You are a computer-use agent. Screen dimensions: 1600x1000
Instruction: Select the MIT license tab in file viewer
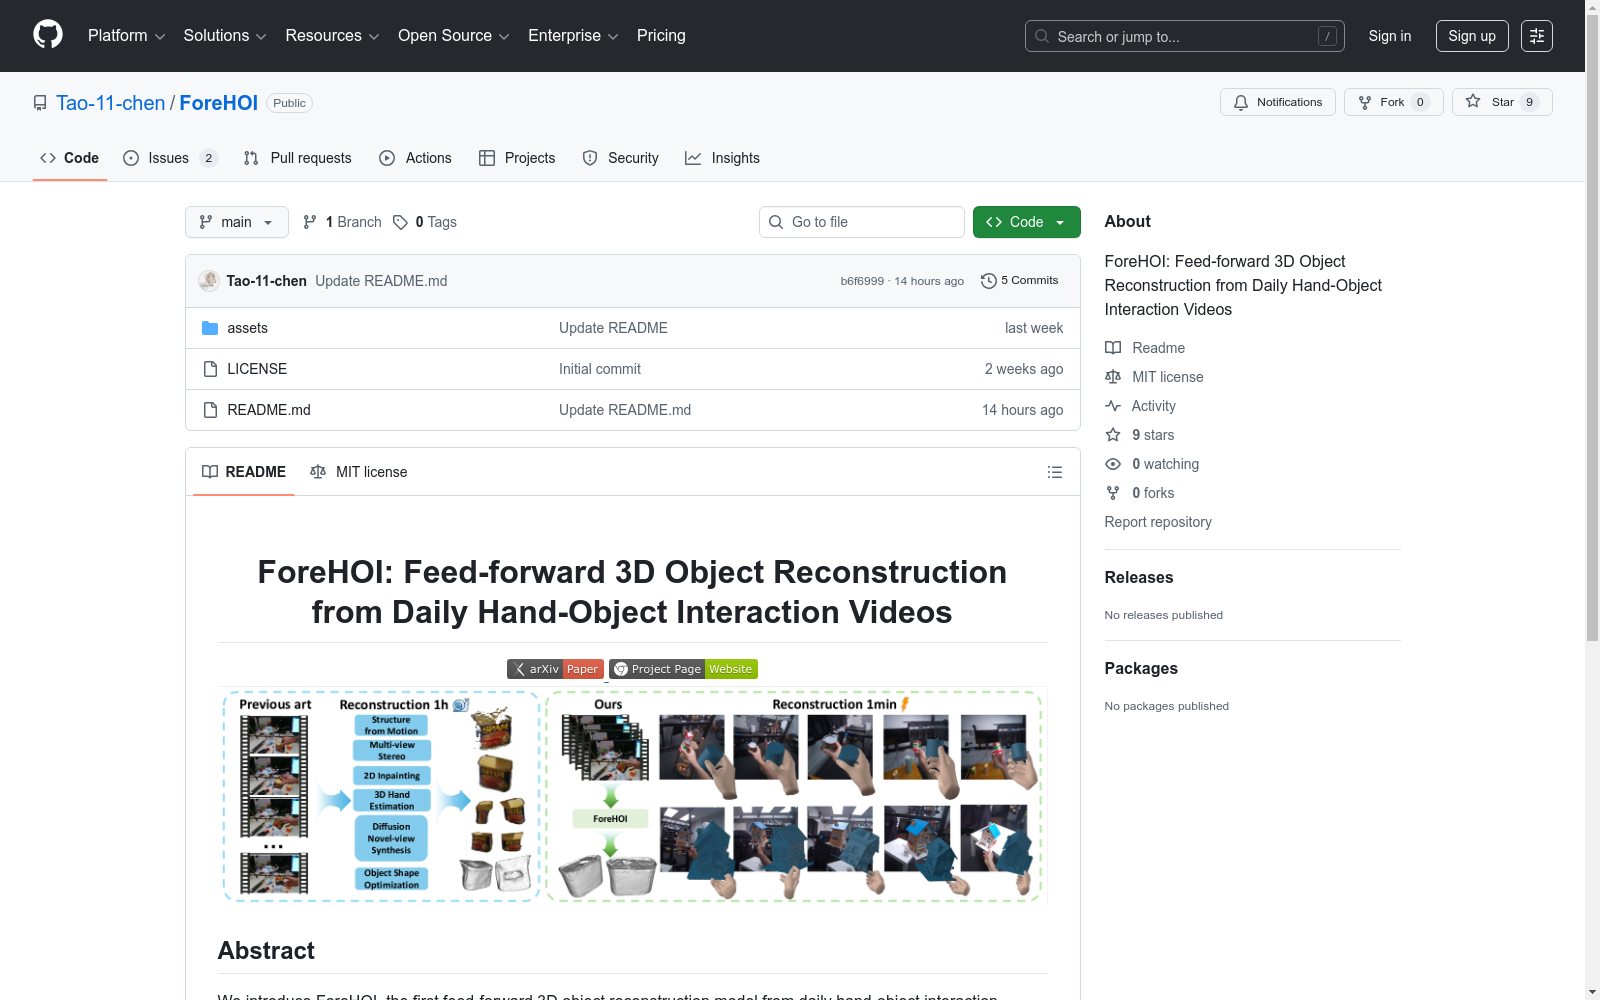point(359,472)
